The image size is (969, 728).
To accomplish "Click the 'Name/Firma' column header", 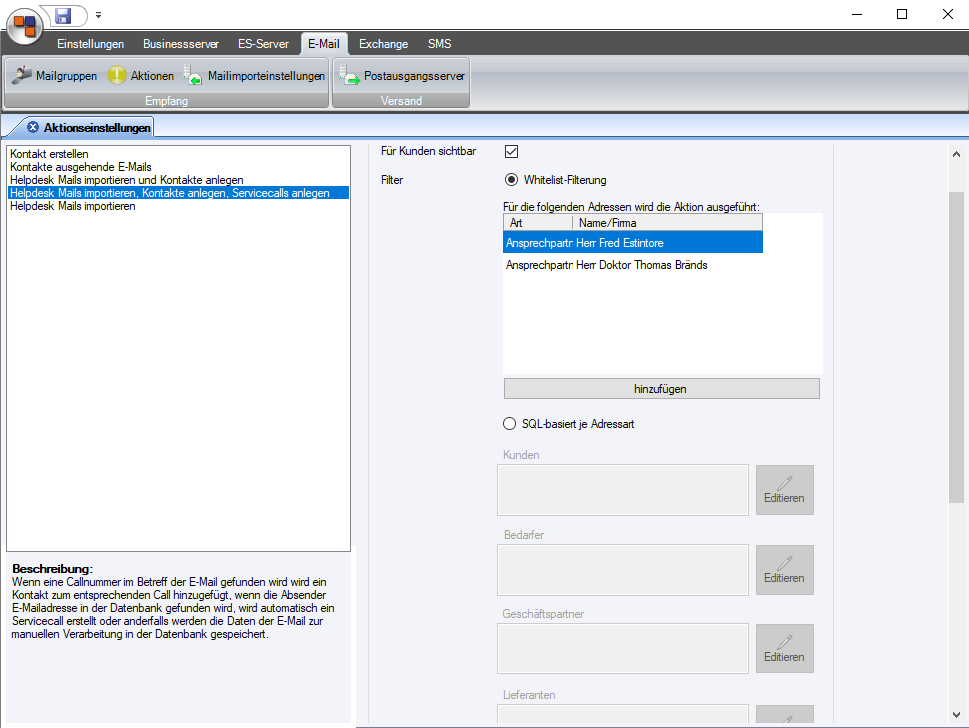I will [667, 223].
